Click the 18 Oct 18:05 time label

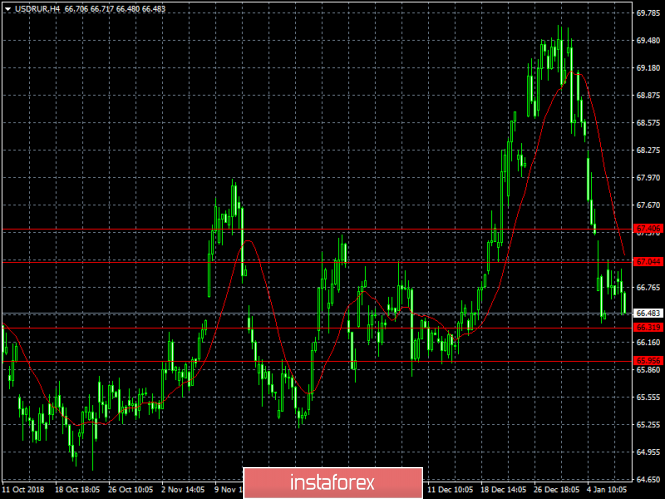[76, 491]
